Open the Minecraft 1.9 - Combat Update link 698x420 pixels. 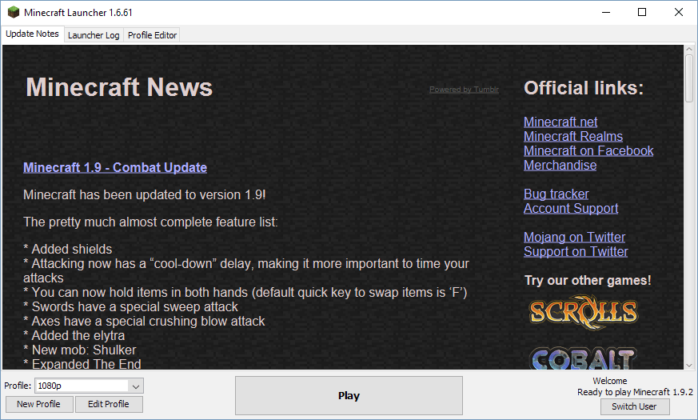(x=115, y=167)
